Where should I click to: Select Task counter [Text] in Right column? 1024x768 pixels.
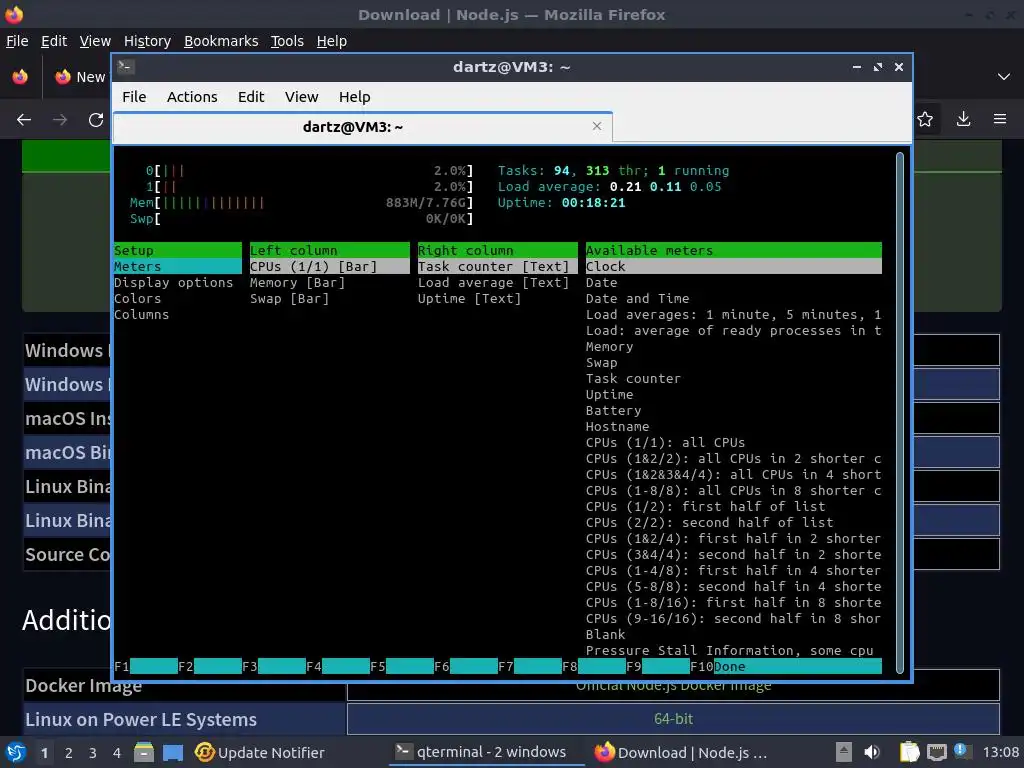[498, 266]
